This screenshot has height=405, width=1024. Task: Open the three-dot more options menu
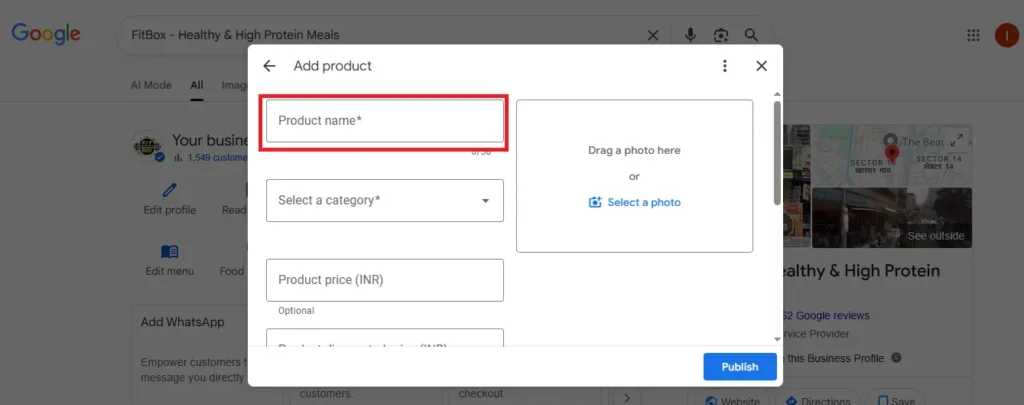pos(724,66)
